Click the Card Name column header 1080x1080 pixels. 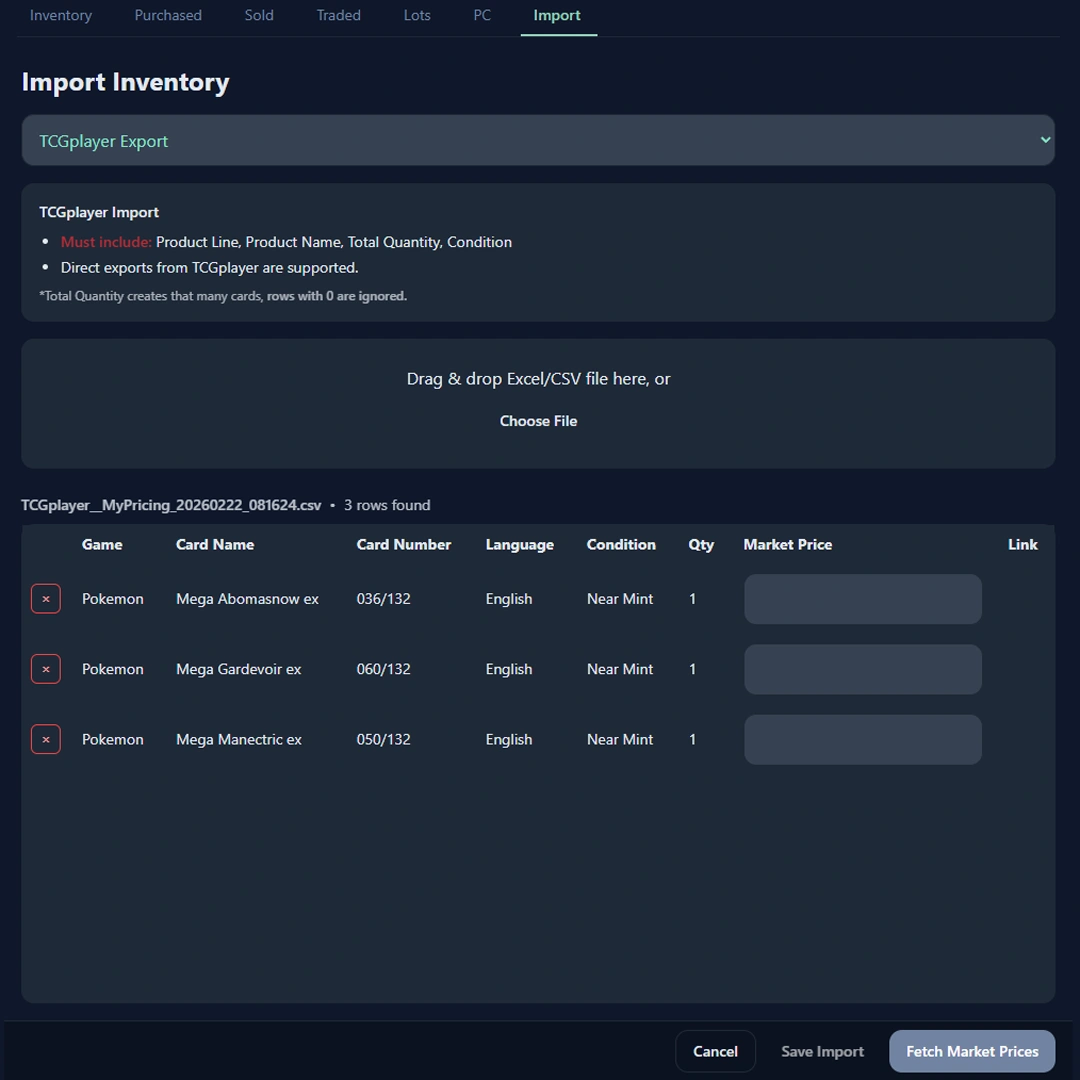(215, 544)
